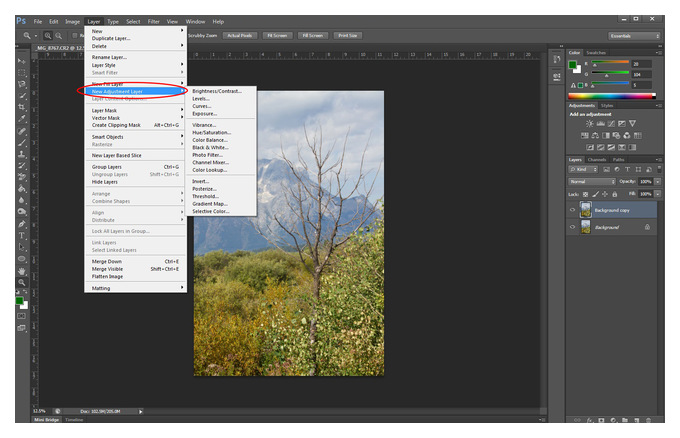The height and width of the screenshot is (438, 680).
Task: Hide the Background copy layer
Action: click(x=572, y=210)
